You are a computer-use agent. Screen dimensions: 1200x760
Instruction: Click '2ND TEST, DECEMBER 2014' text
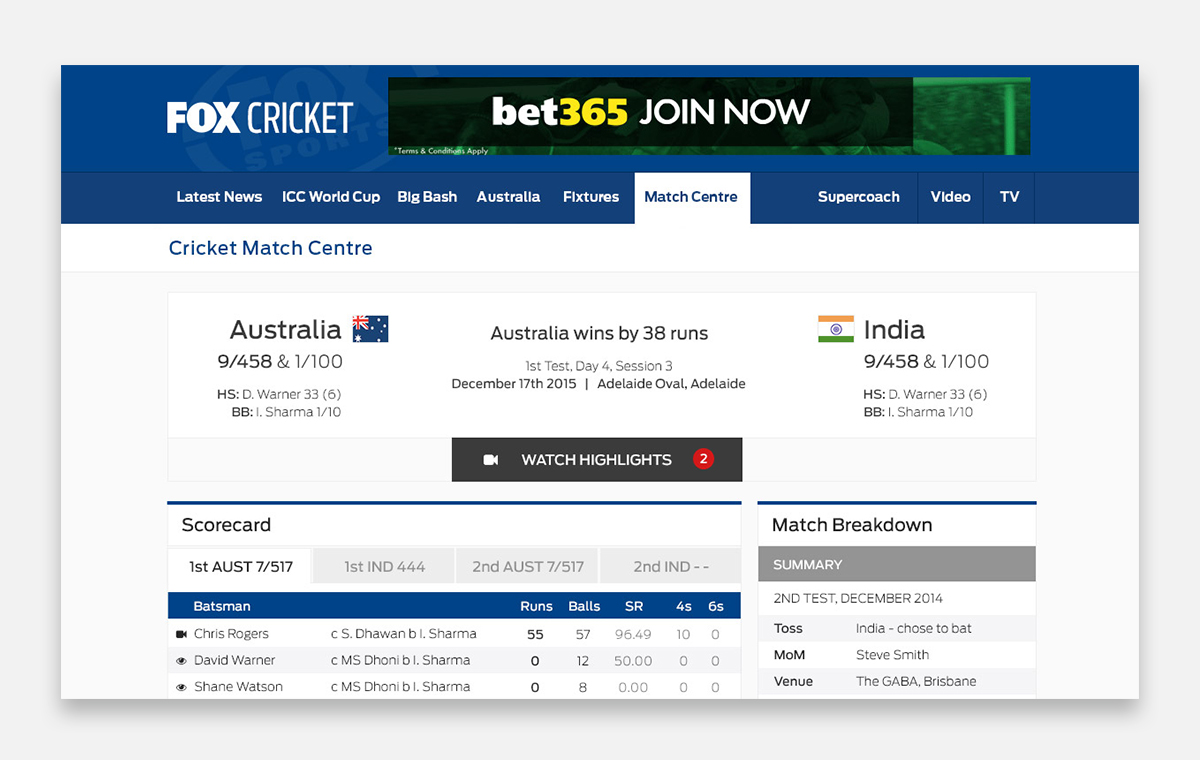point(858,598)
